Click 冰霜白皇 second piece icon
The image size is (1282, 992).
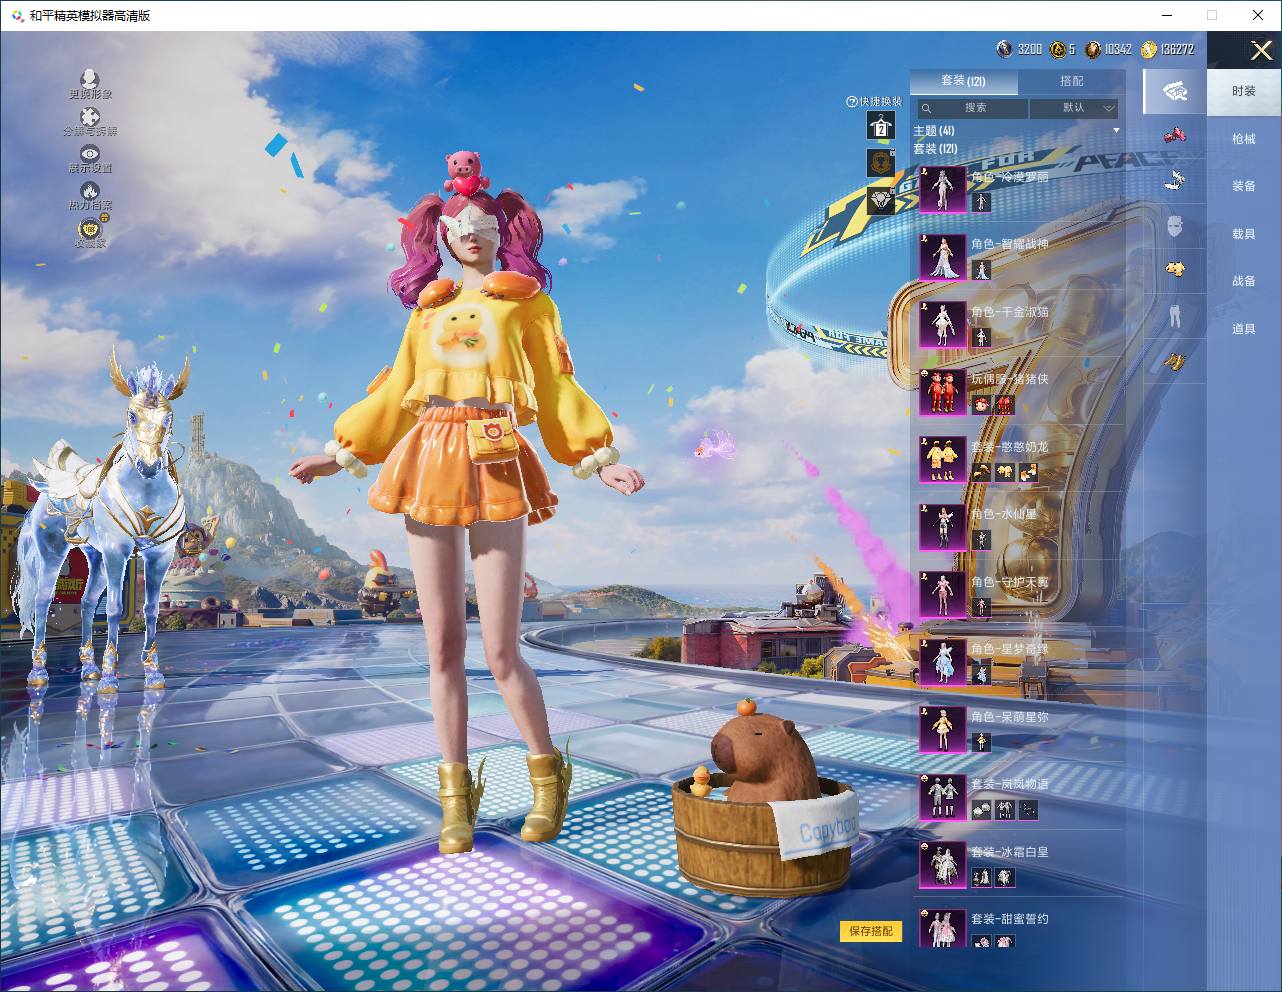pyautogui.click(x=1005, y=877)
